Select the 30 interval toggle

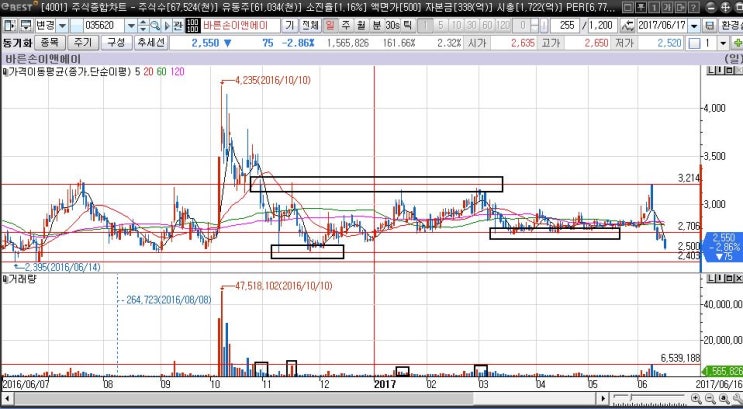coord(472,25)
